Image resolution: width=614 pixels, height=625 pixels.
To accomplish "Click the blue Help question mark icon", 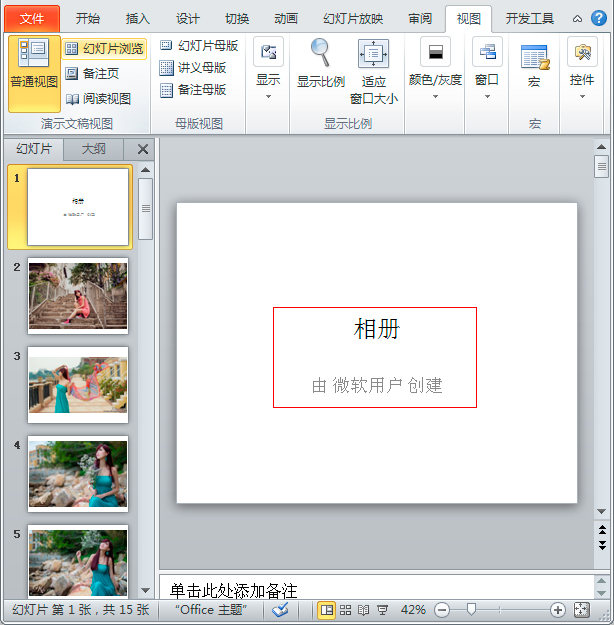I will pyautogui.click(x=598, y=18).
